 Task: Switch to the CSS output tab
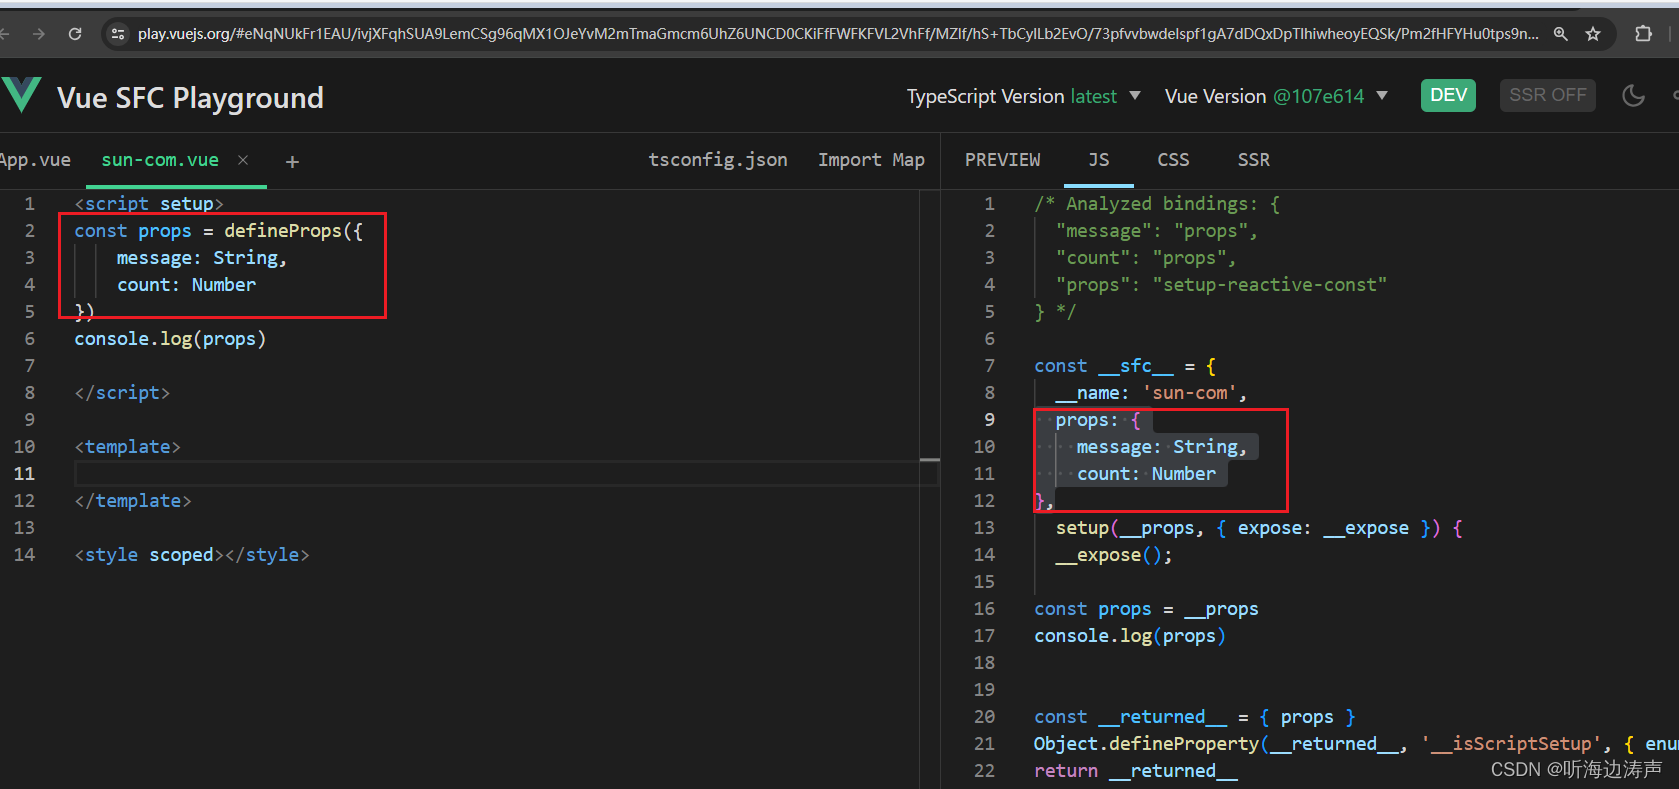pyautogui.click(x=1173, y=160)
